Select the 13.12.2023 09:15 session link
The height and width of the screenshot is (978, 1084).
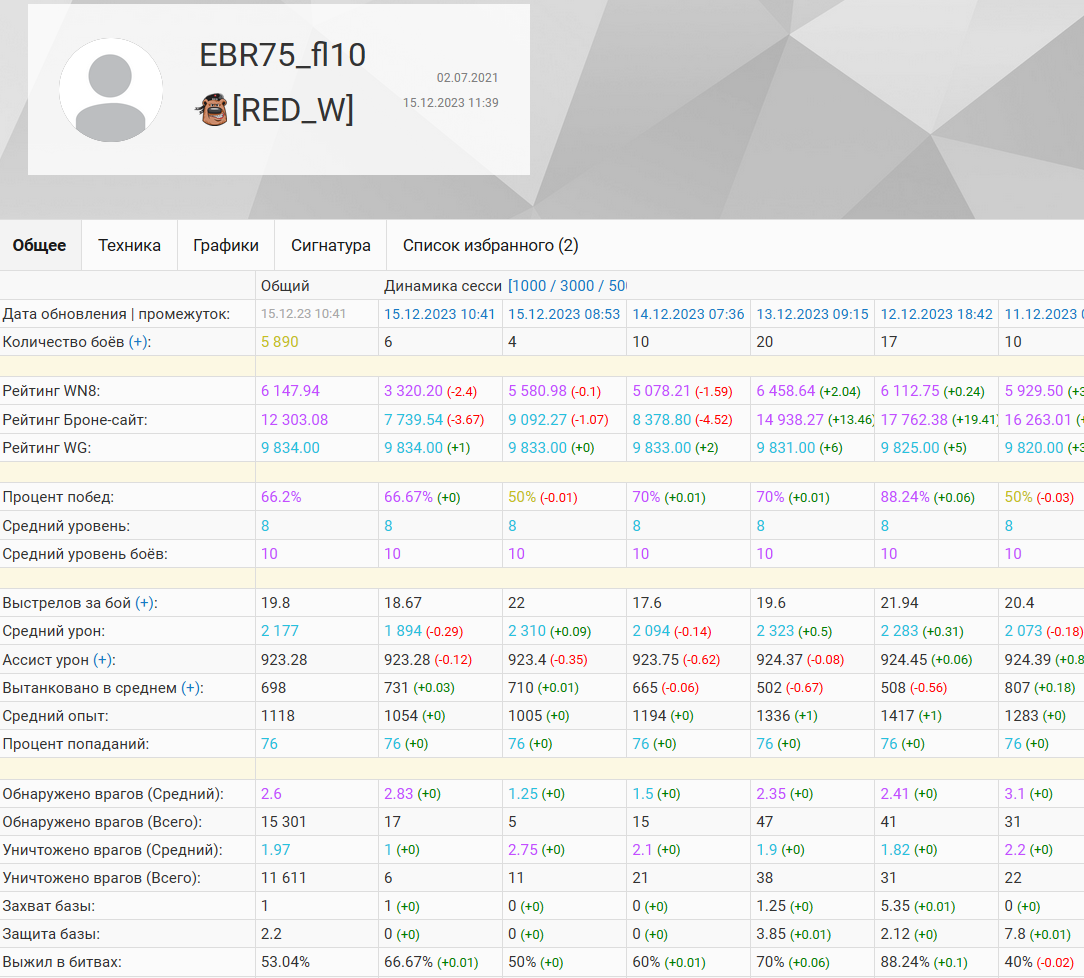tap(812, 314)
